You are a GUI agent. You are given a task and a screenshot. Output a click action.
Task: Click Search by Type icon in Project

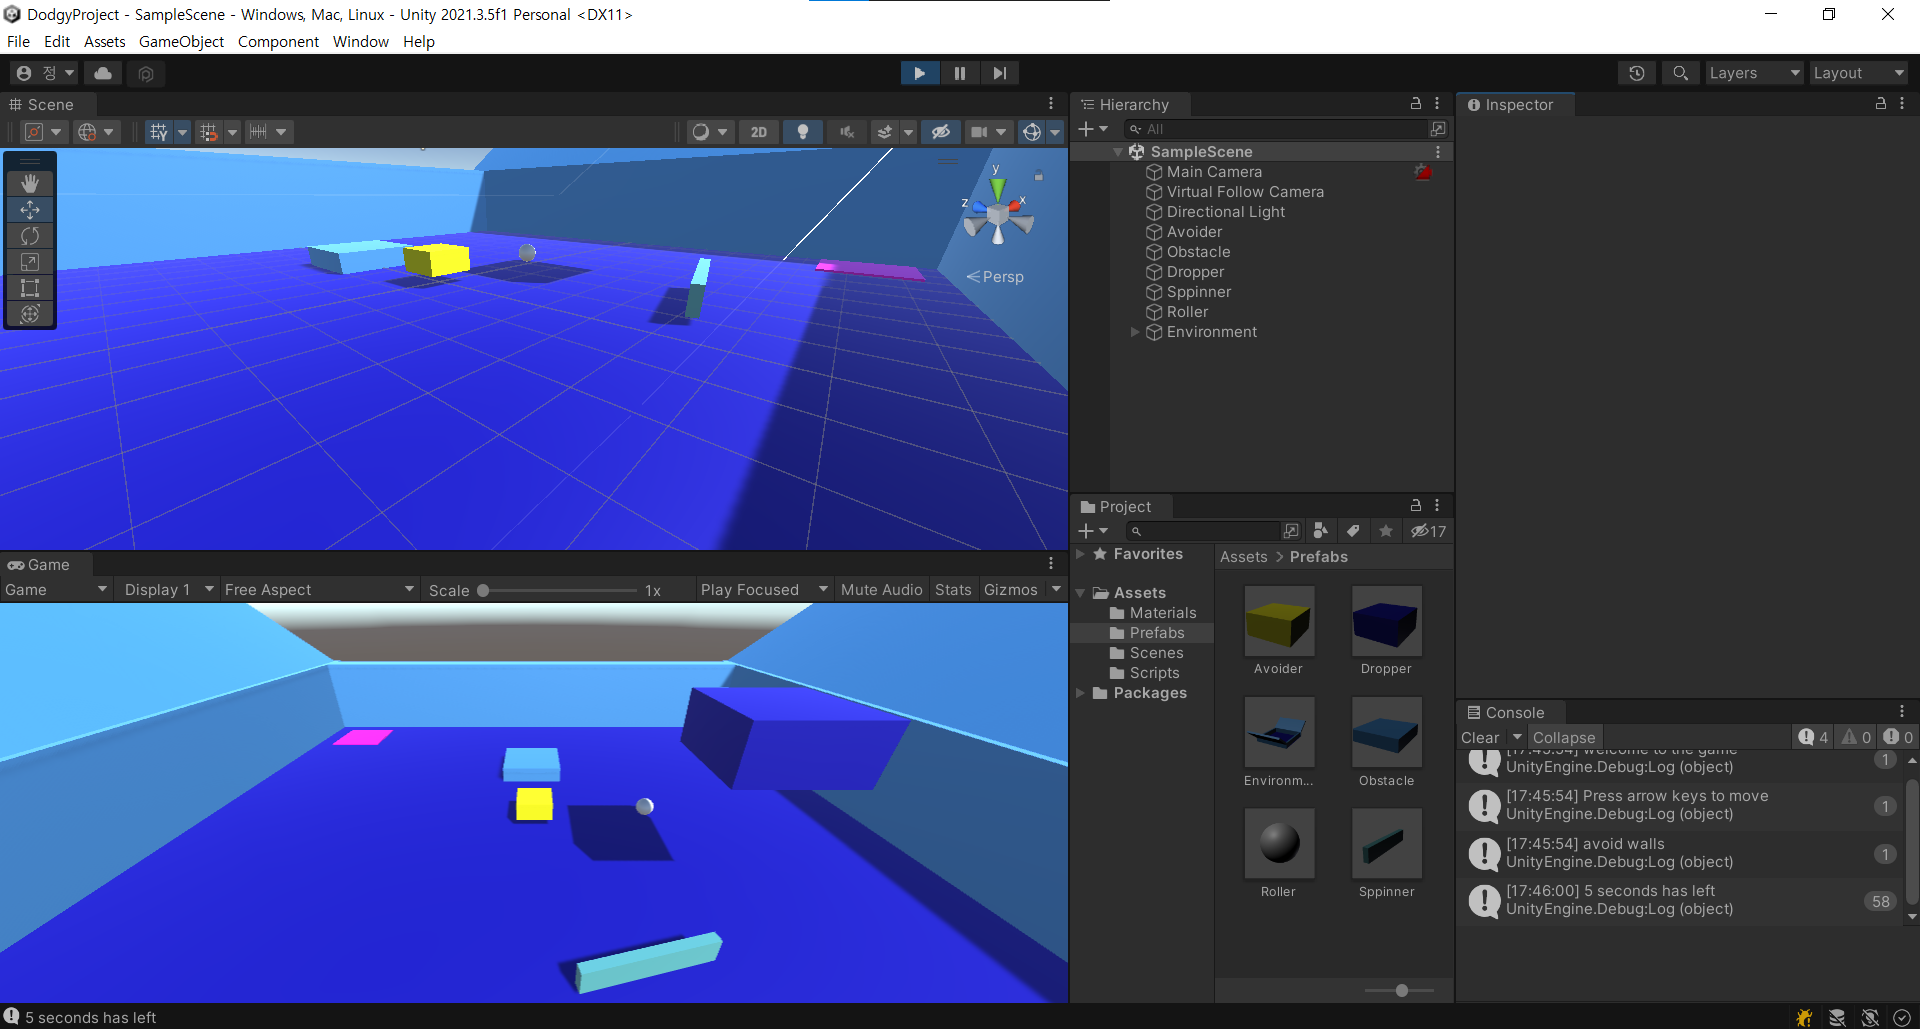coord(1320,531)
